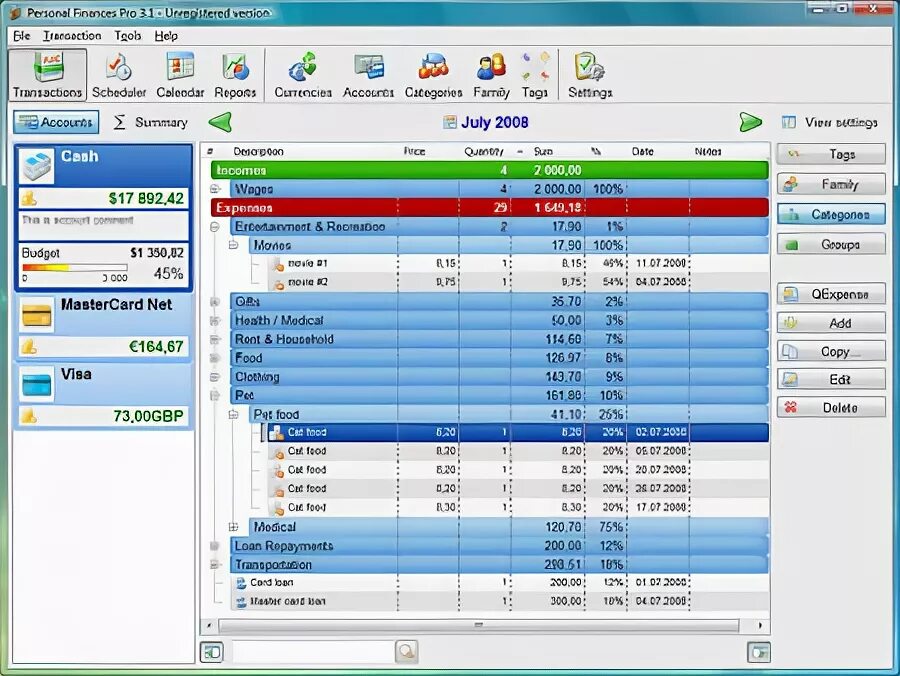The width and height of the screenshot is (900, 676).
Task: Open the Scheduler tool
Action: pos(119,75)
